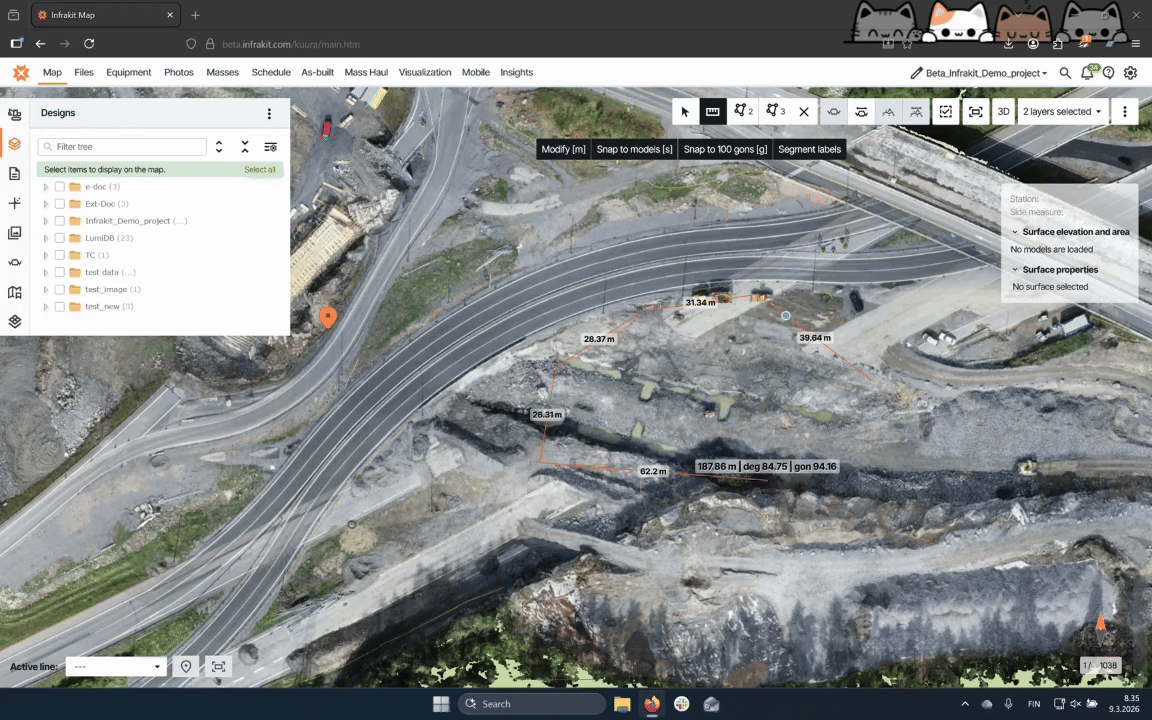Switch to the As-built tab

(x=317, y=73)
